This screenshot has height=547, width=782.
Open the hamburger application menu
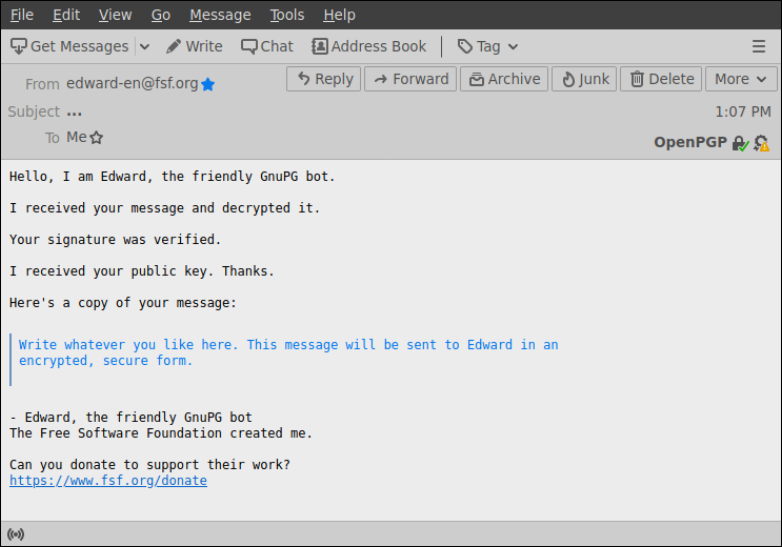click(759, 46)
